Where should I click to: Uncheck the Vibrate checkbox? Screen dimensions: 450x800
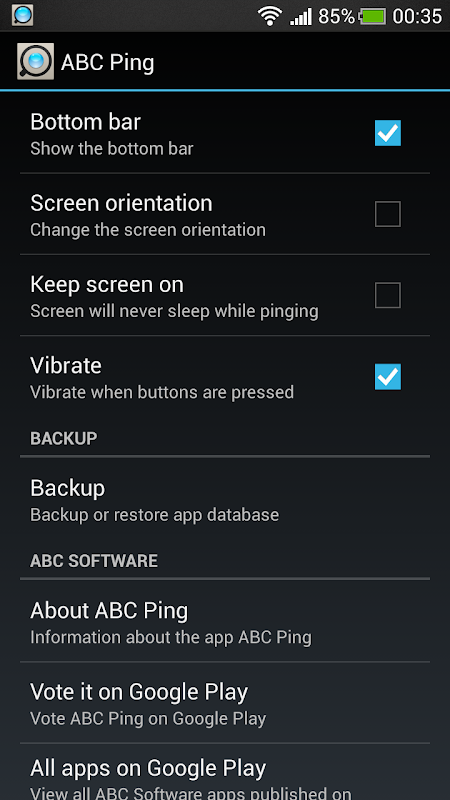388,377
